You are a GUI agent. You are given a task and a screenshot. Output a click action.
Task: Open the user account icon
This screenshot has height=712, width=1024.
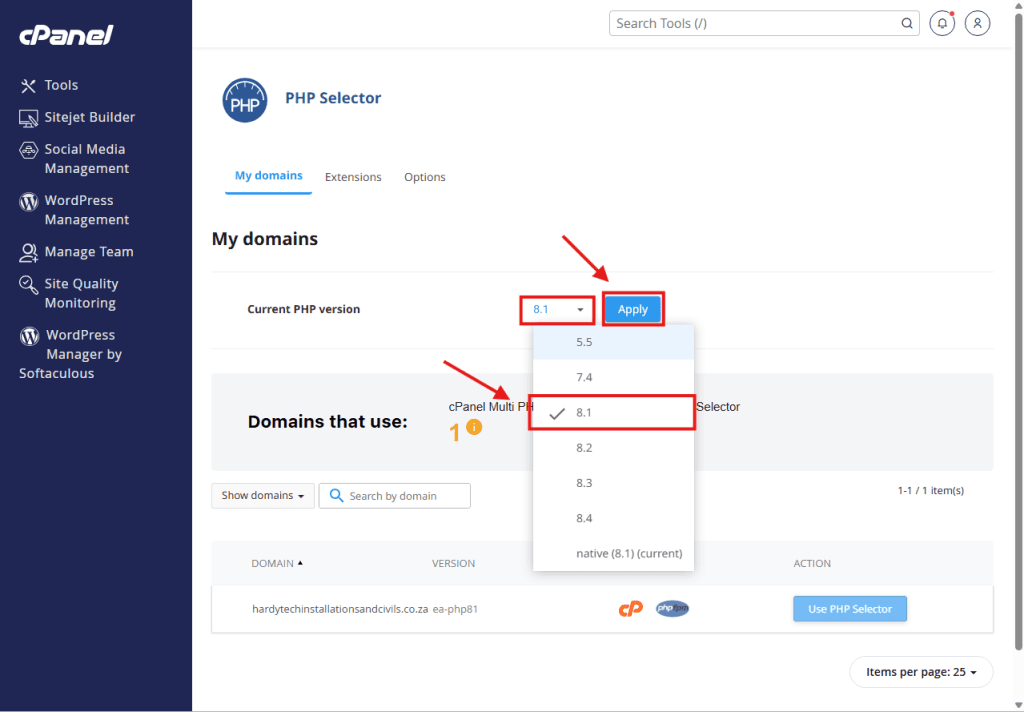coord(978,23)
